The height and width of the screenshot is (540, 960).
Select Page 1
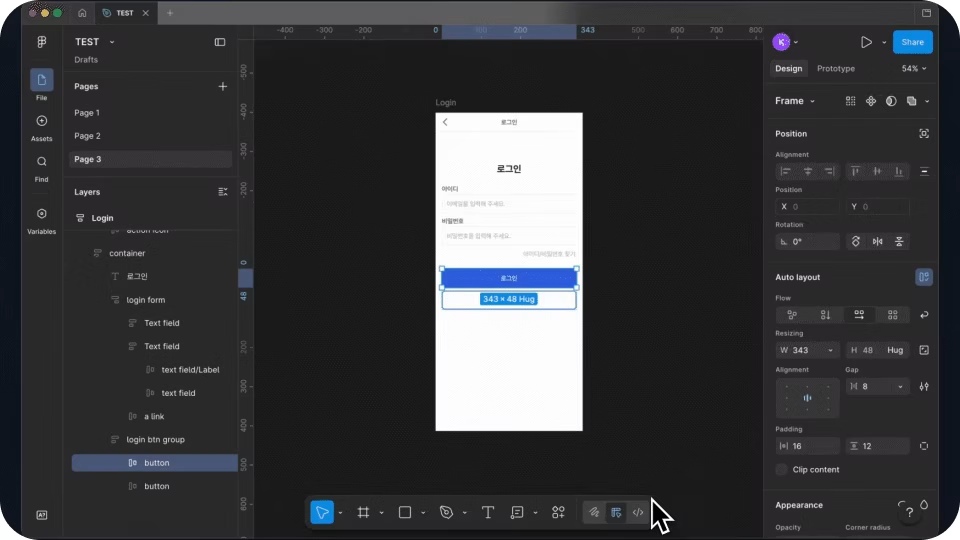(x=151, y=113)
